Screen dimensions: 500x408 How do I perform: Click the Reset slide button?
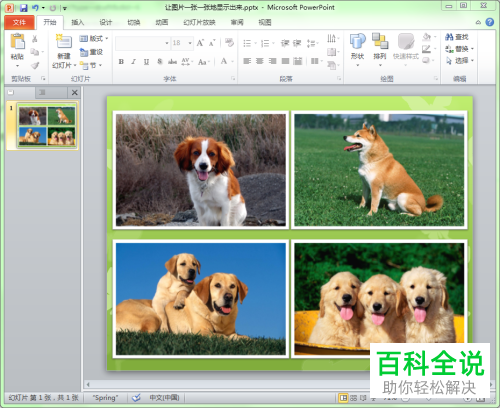(x=91, y=52)
